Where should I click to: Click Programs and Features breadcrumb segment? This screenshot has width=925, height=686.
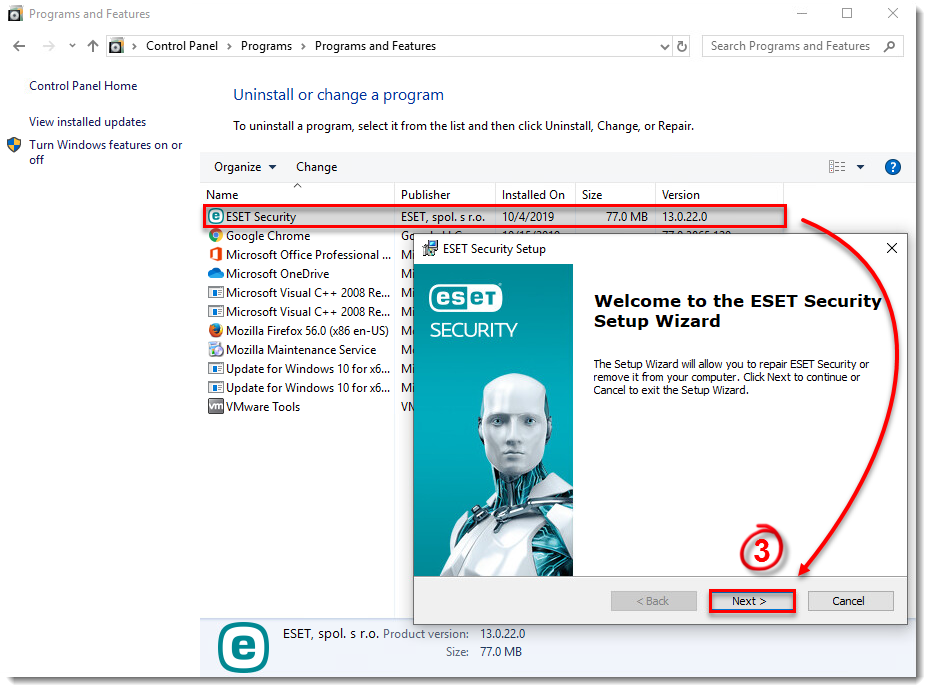[375, 46]
